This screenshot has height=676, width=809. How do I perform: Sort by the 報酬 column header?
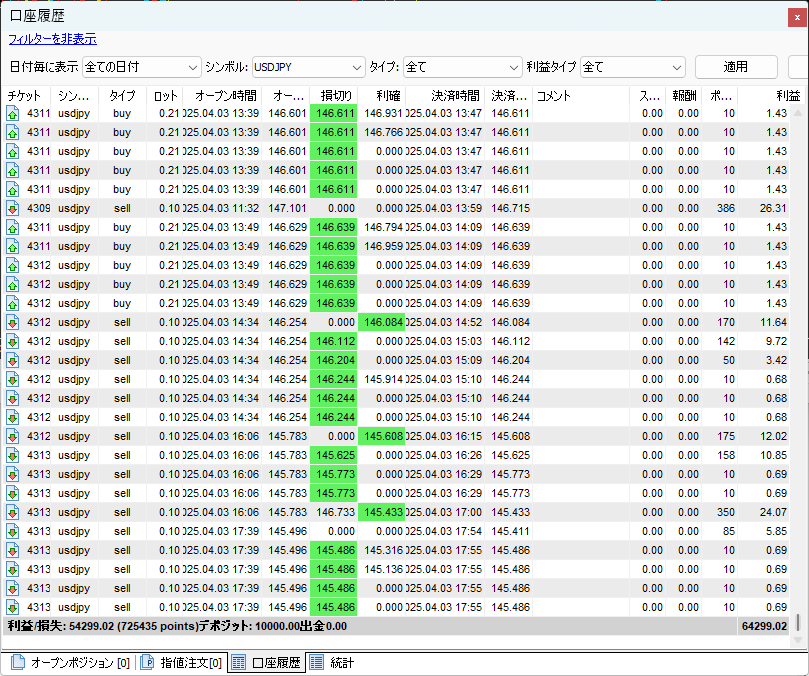click(x=684, y=95)
